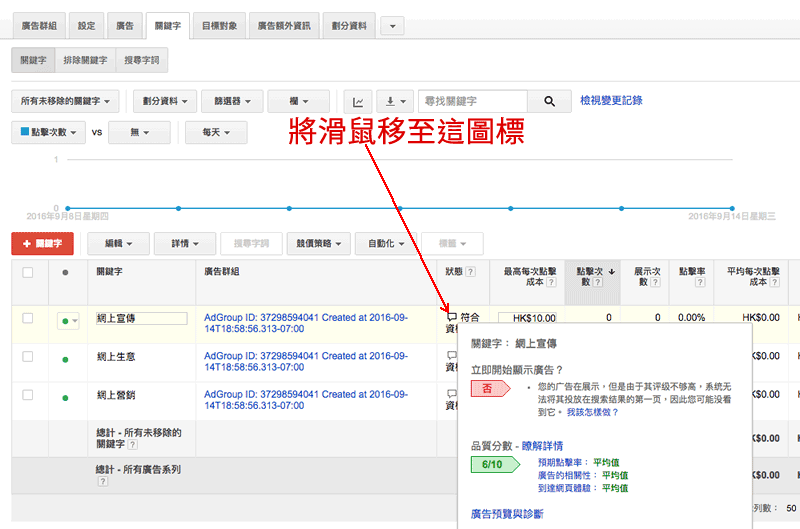Switch to the 設定 tab
Viewport: 800px width, 529px height.
(87, 26)
